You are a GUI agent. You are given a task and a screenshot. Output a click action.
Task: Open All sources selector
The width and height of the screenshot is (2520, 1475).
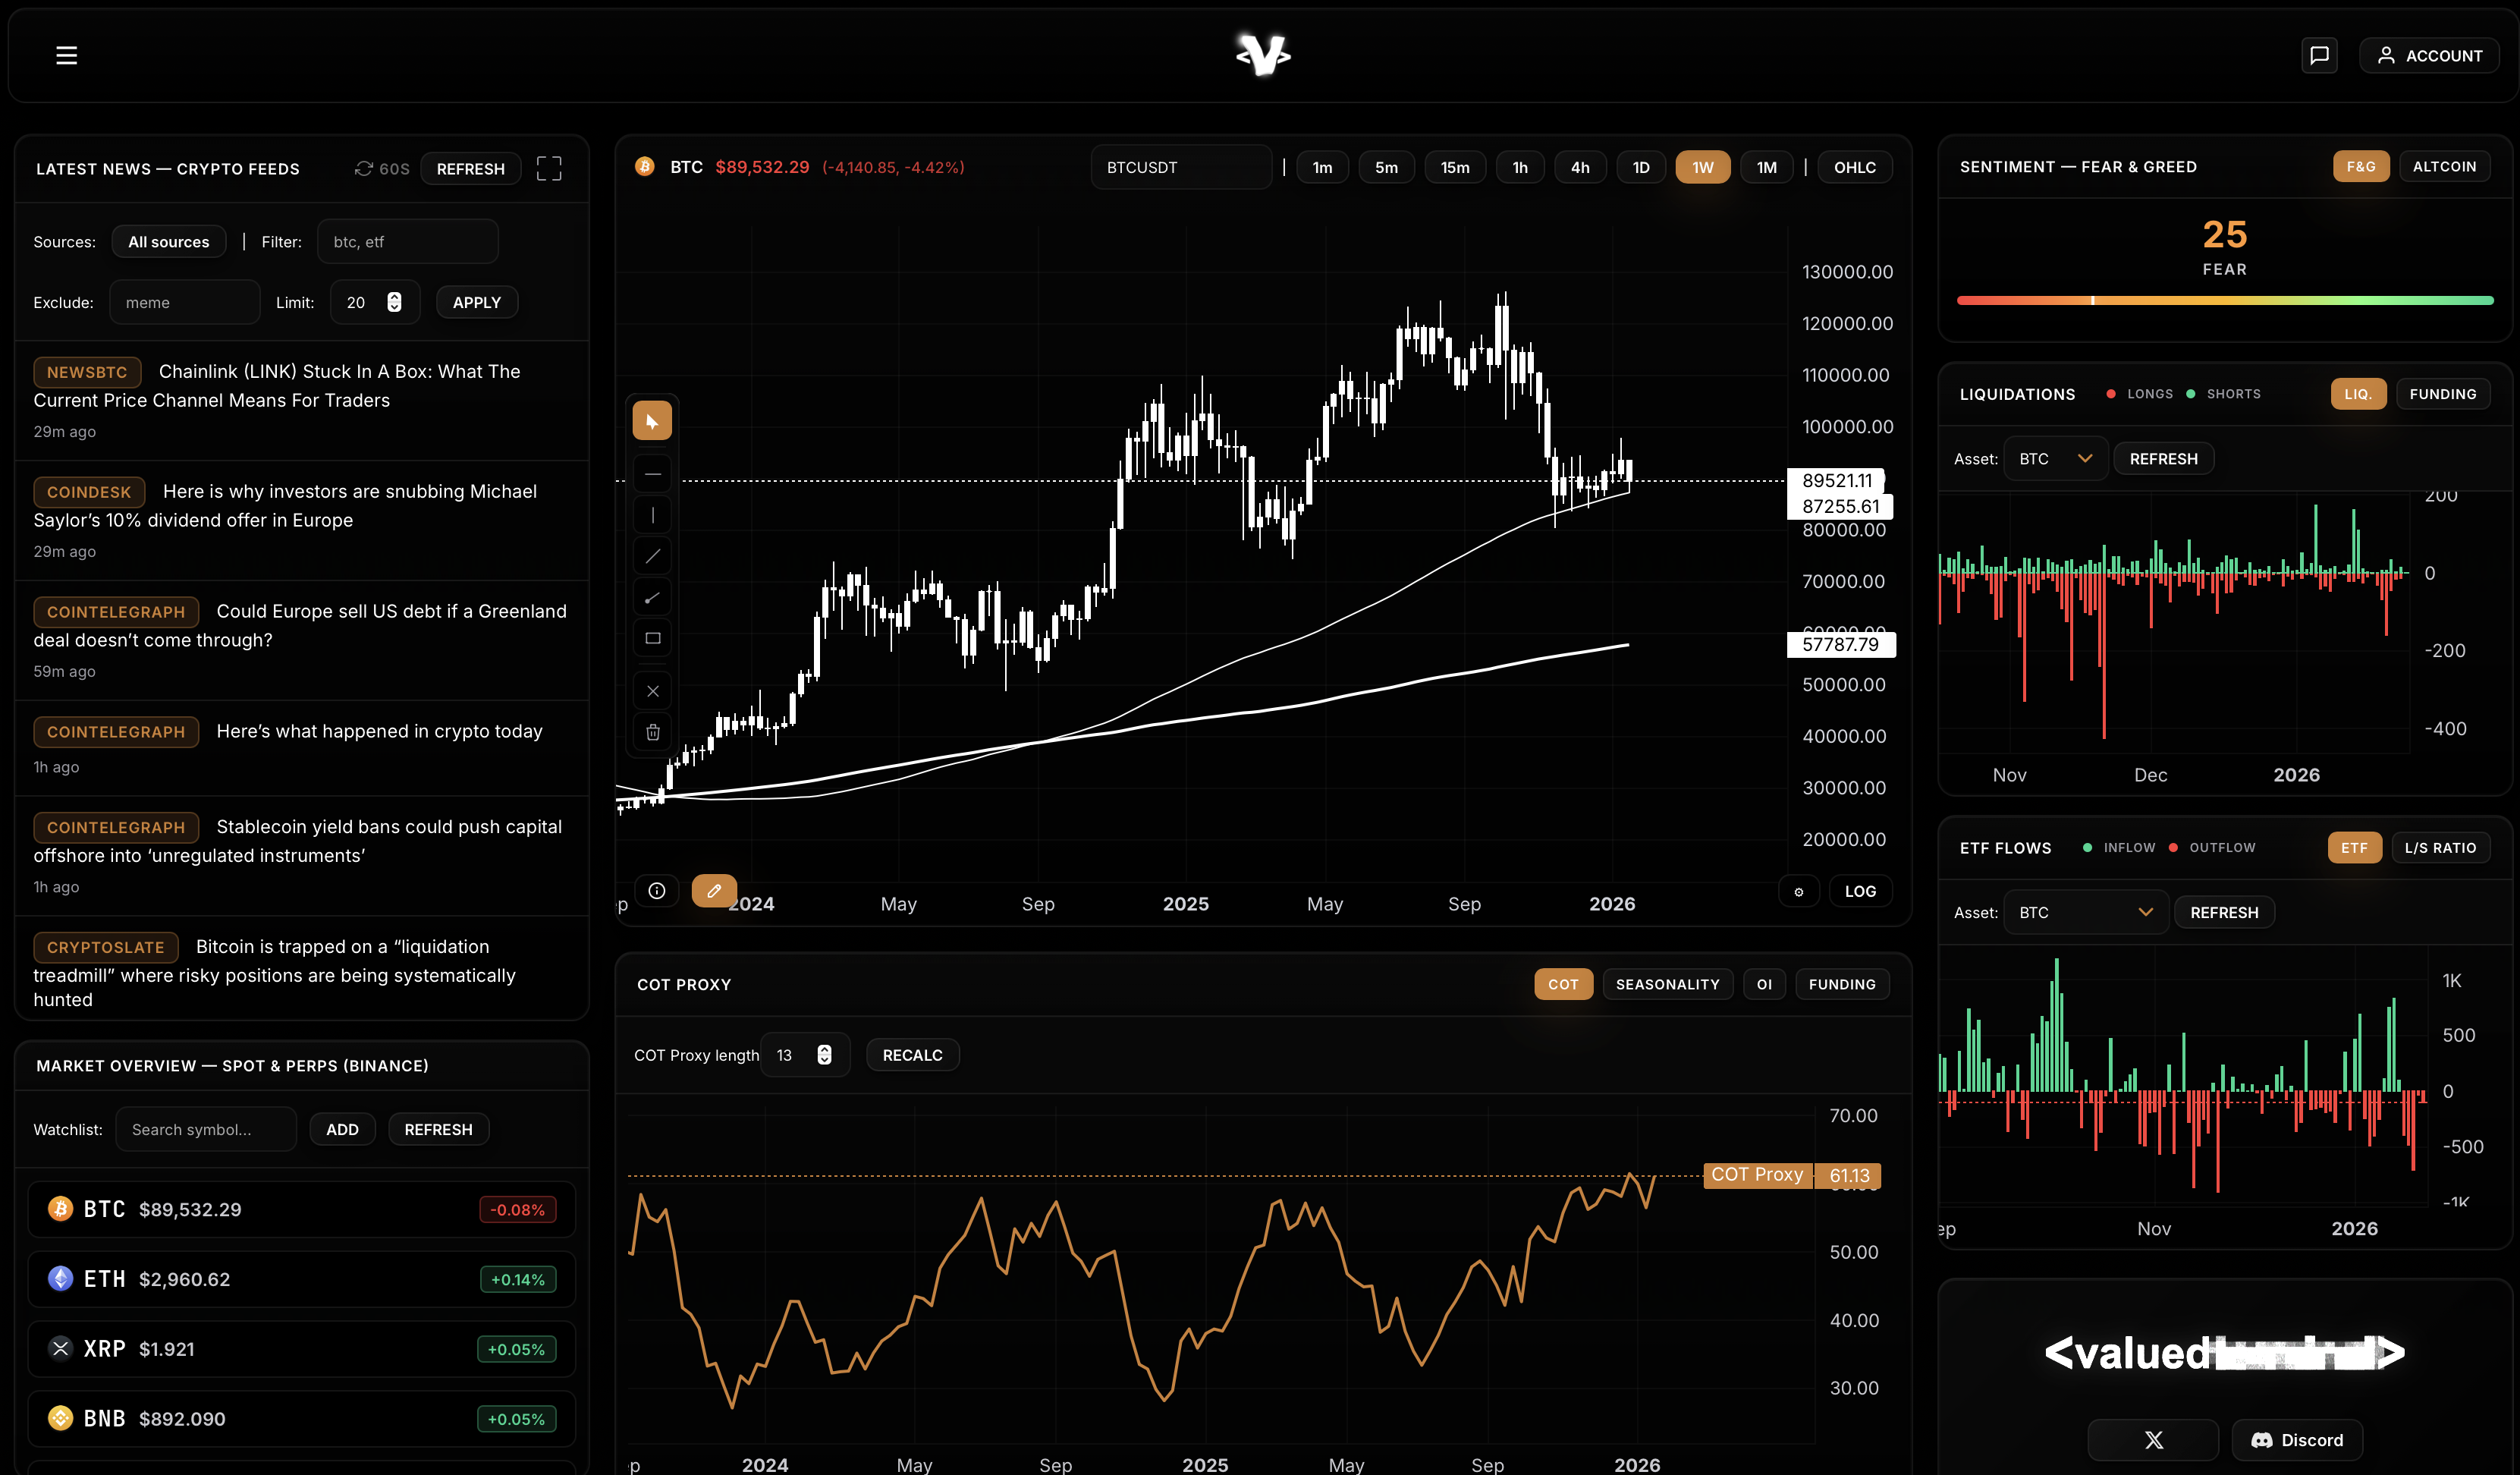(168, 242)
